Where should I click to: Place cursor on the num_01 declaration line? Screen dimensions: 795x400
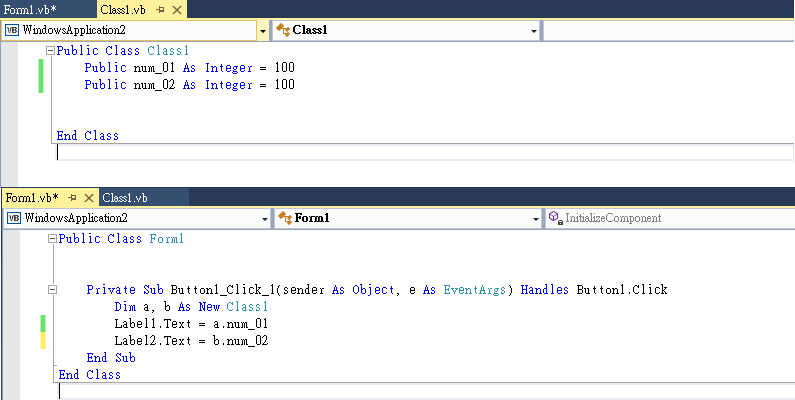pyautogui.click(x=190, y=68)
